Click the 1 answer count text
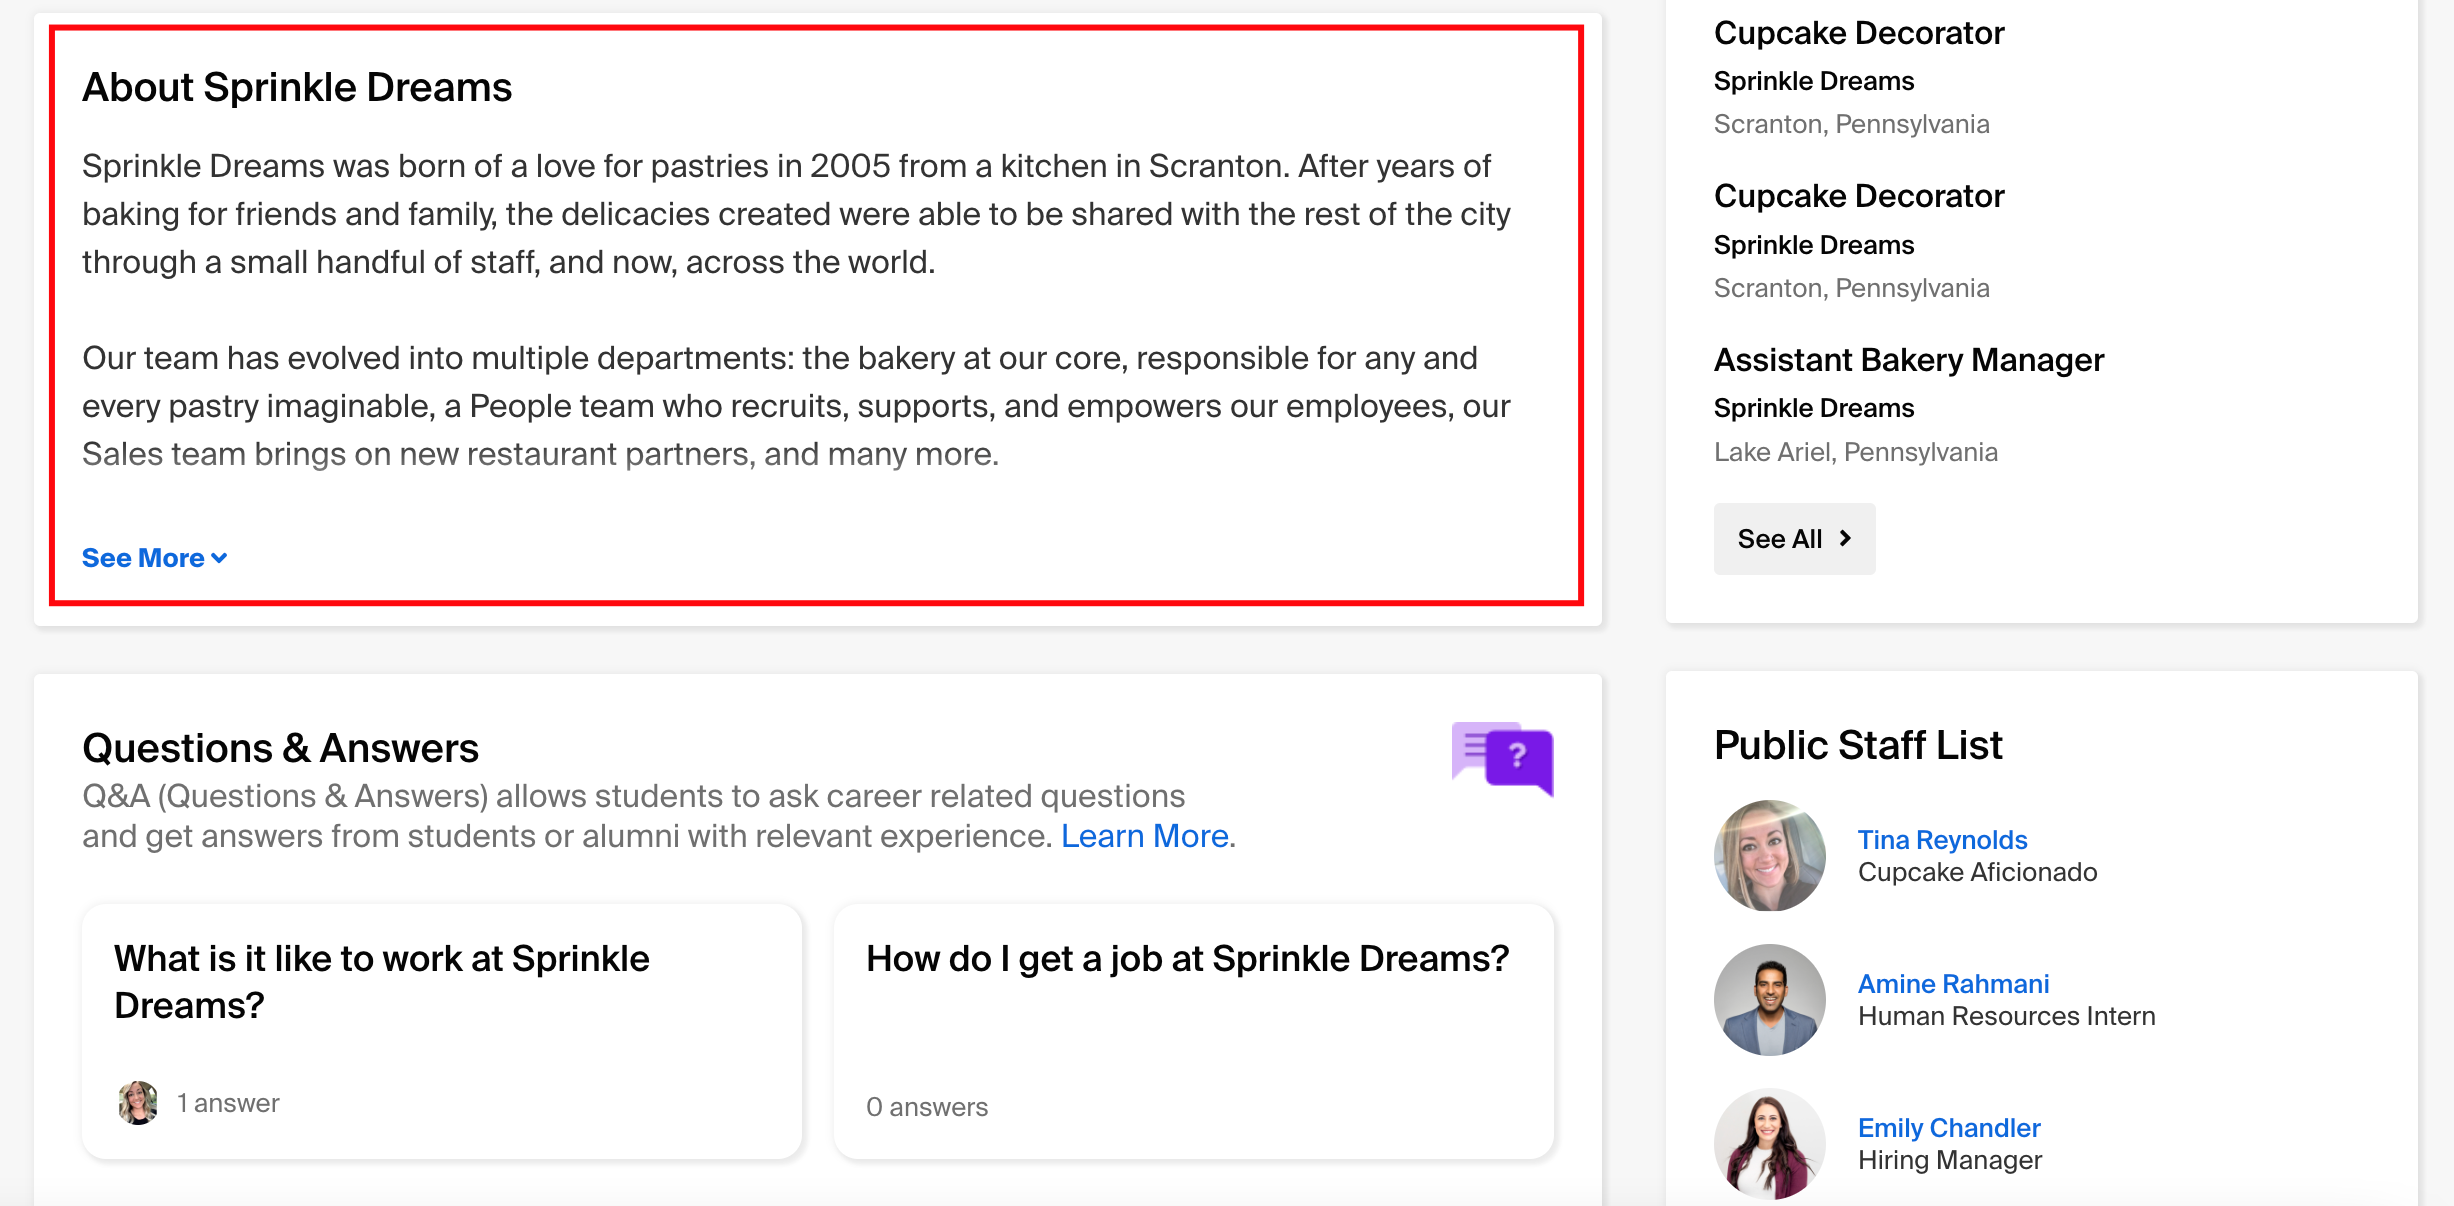2454x1206 pixels. 228,1103
